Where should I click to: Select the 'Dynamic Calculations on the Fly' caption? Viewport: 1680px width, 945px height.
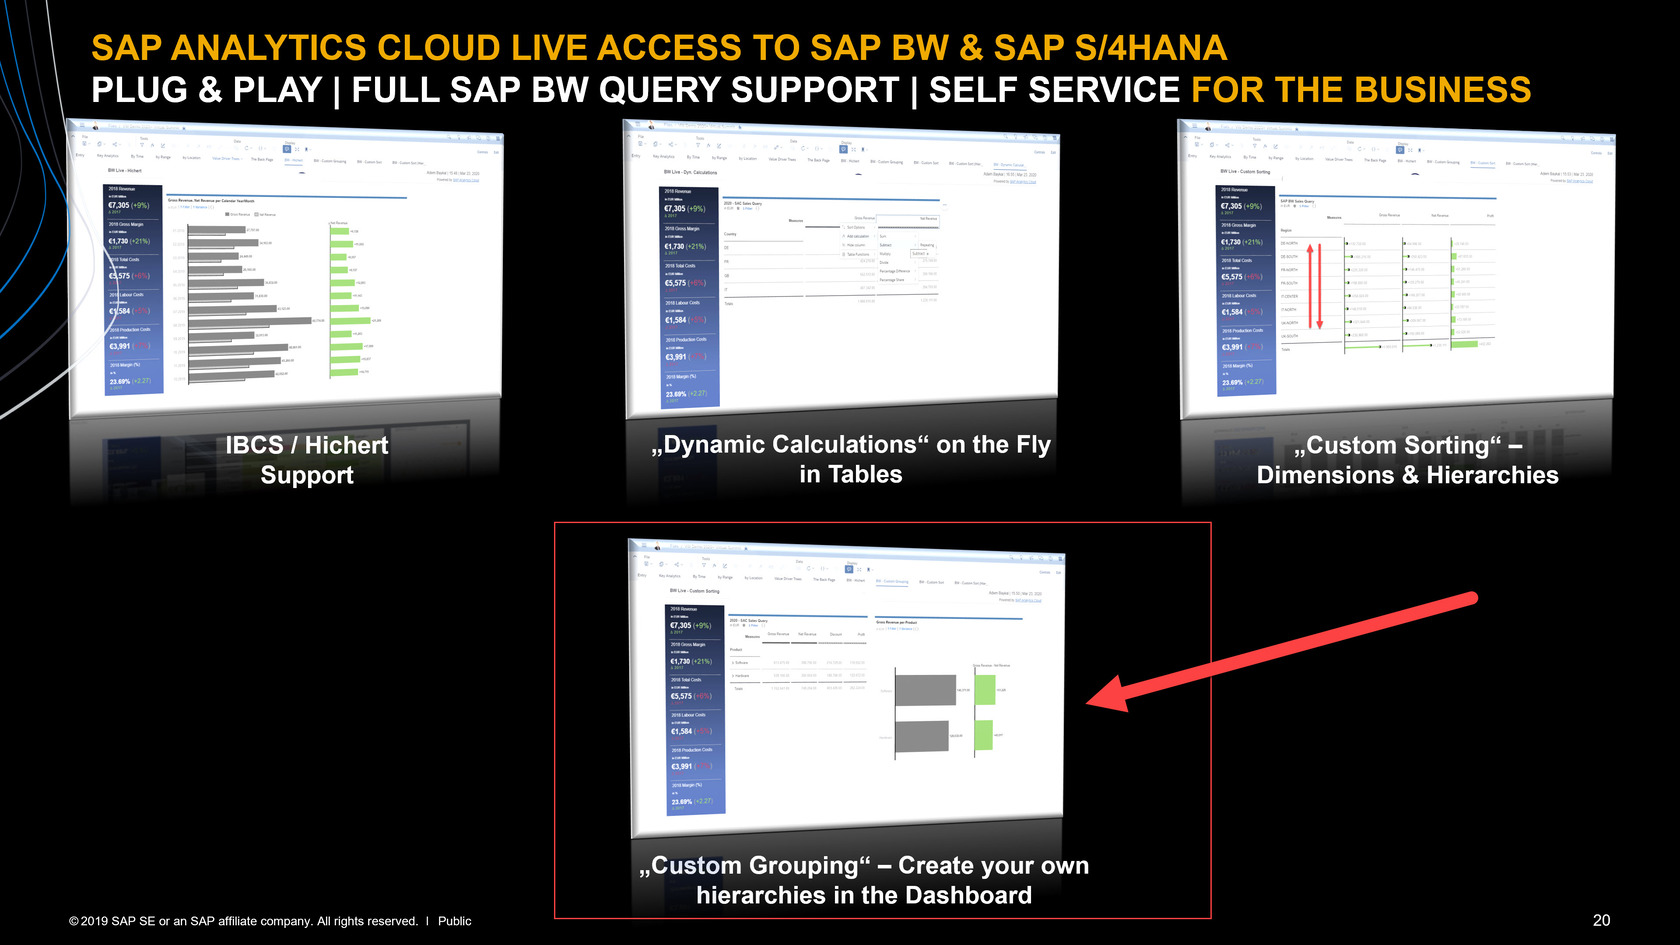[x=851, y=459]
